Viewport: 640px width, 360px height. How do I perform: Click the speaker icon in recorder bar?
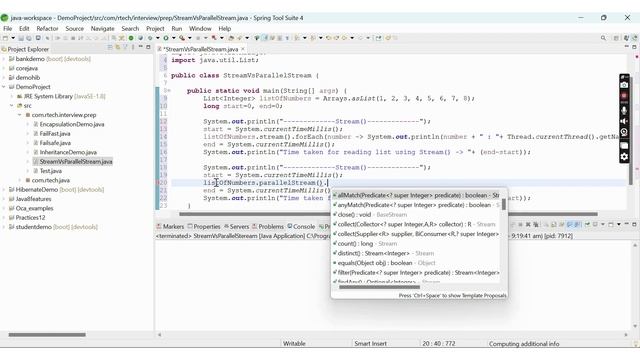point(624,121)
